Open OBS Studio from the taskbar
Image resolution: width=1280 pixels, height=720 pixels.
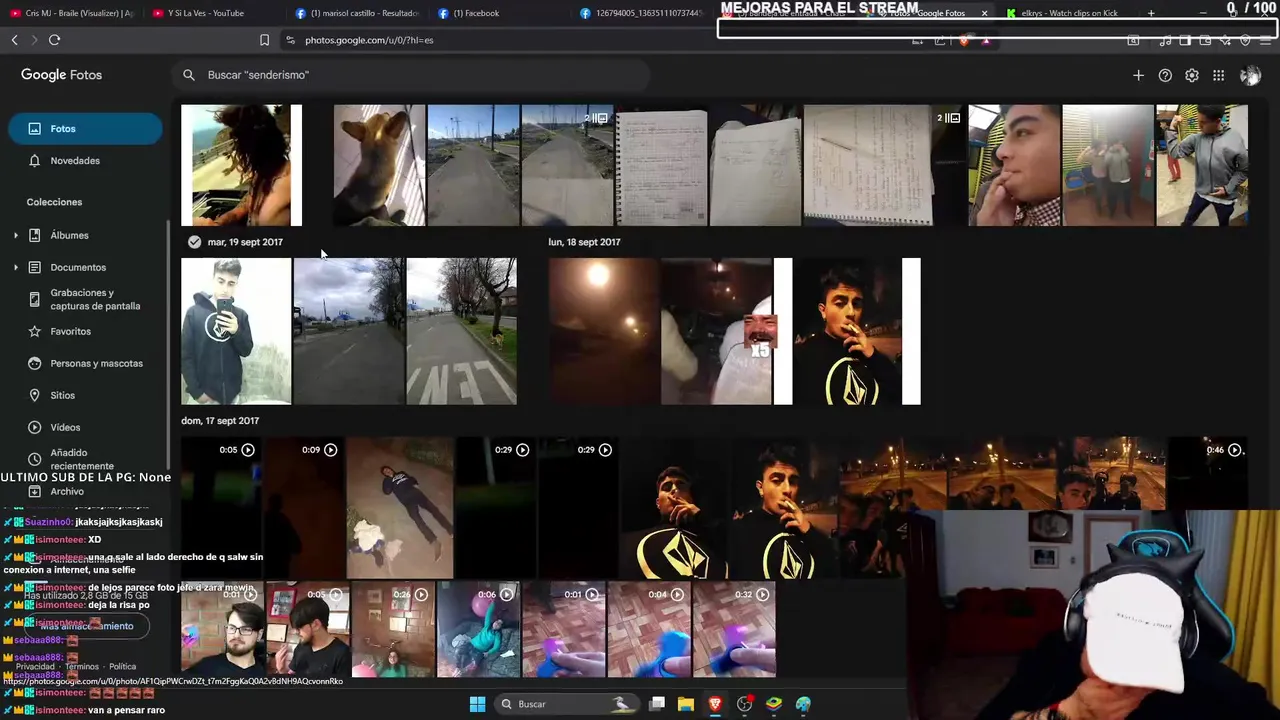(745, 704)
